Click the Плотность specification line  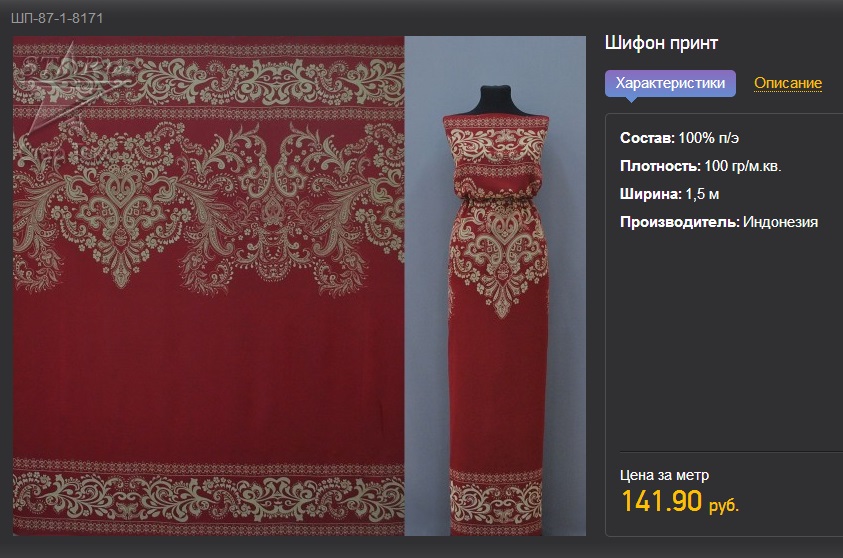(701, 166)
